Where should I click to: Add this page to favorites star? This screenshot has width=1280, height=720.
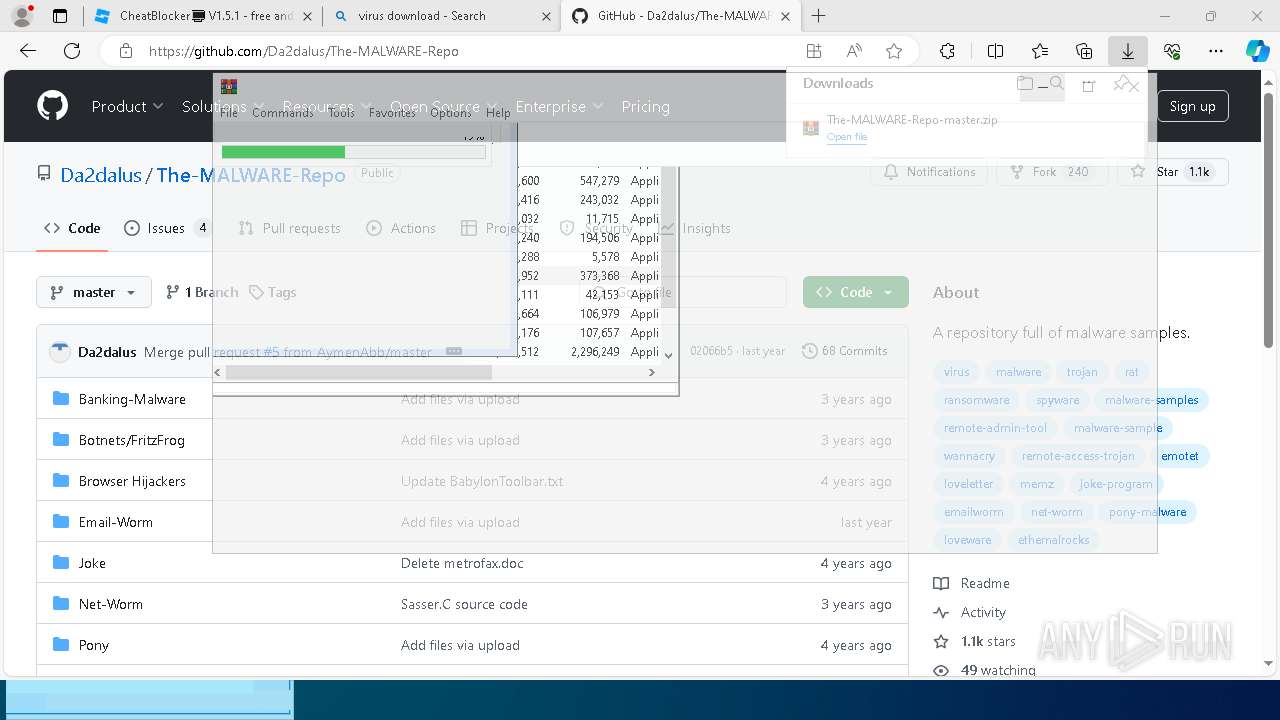894,51
